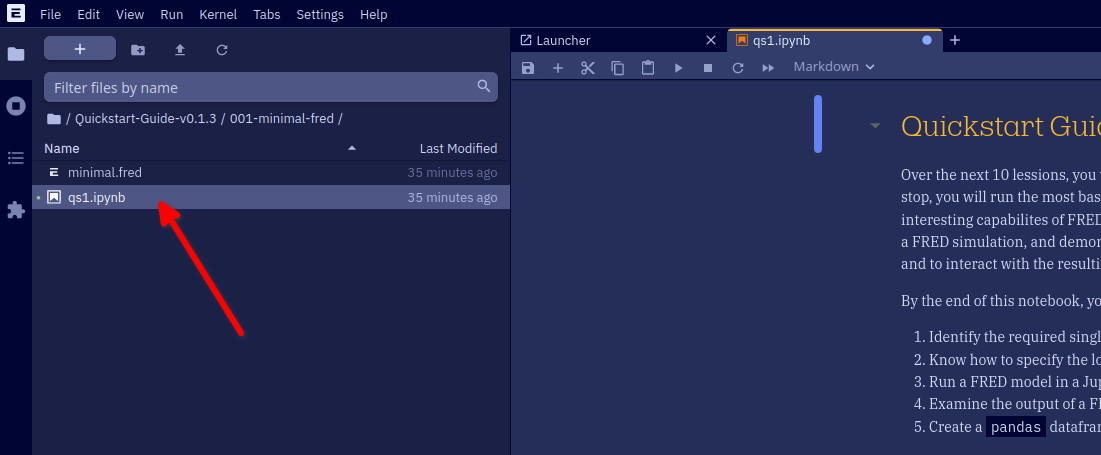Open the Tabs menu
This screenshot has width=1101, height=455.
click(x=267, y=14)
